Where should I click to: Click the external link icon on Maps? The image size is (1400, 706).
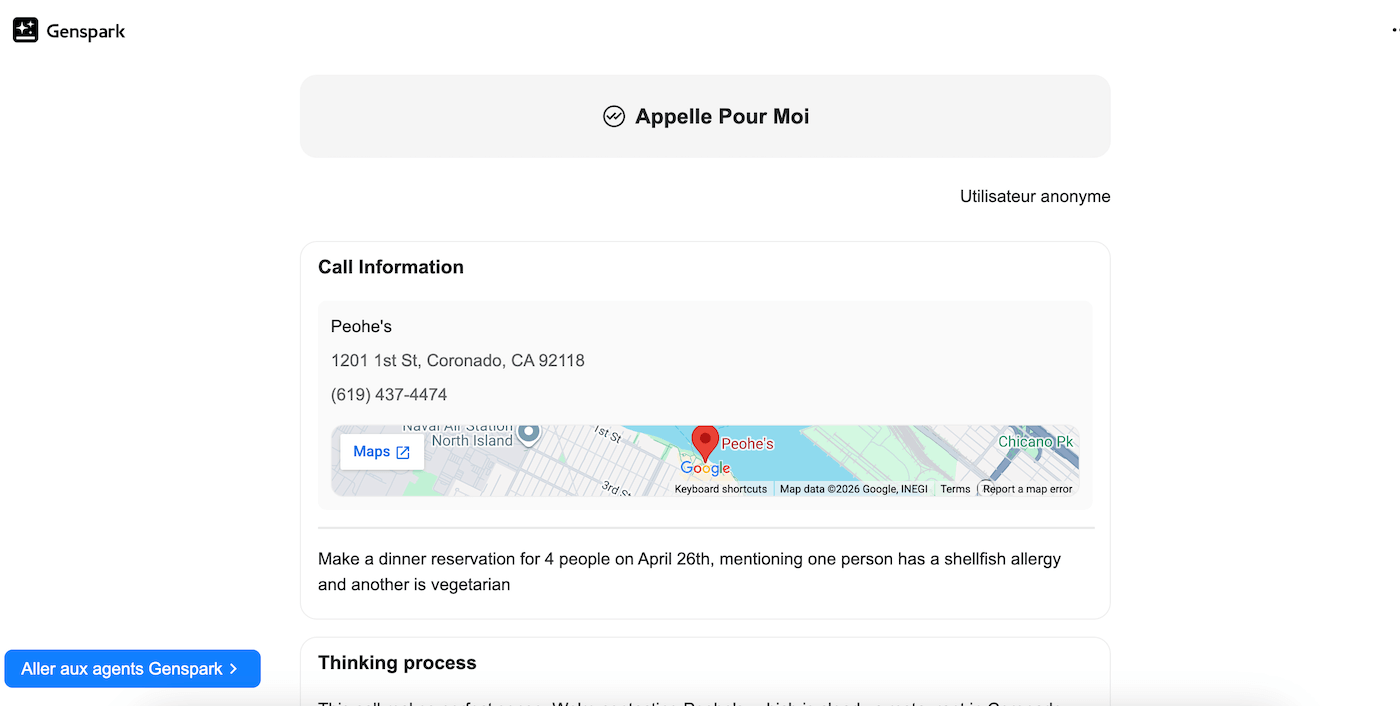coord(403,452)
